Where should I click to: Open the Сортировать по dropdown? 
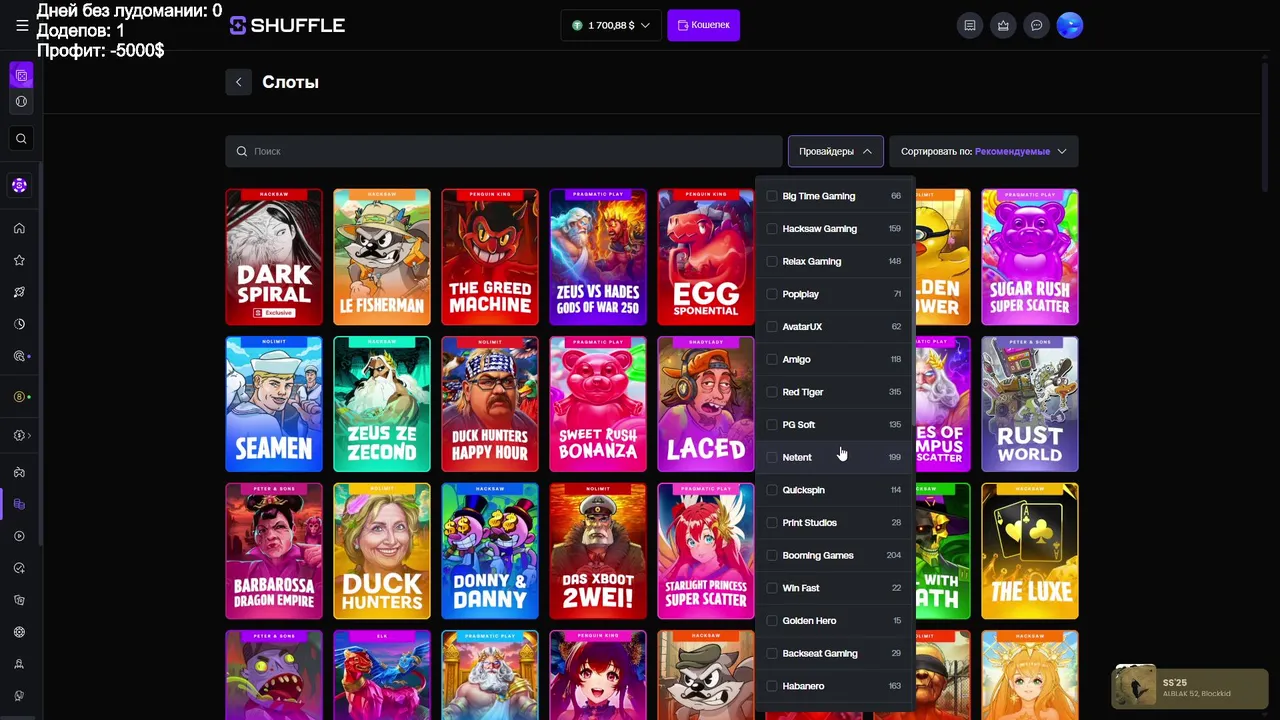click(x=984, y=151)
